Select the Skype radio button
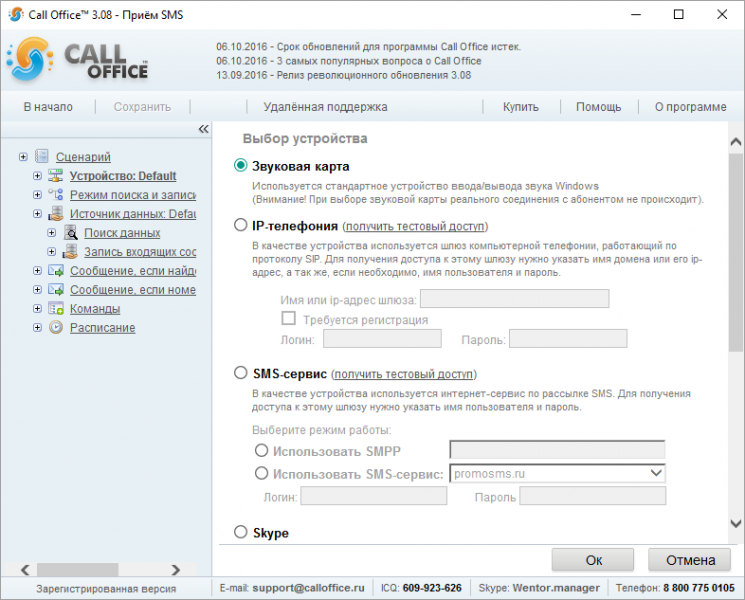The height and width of the screenshot is (600, 745). point(240,532)
